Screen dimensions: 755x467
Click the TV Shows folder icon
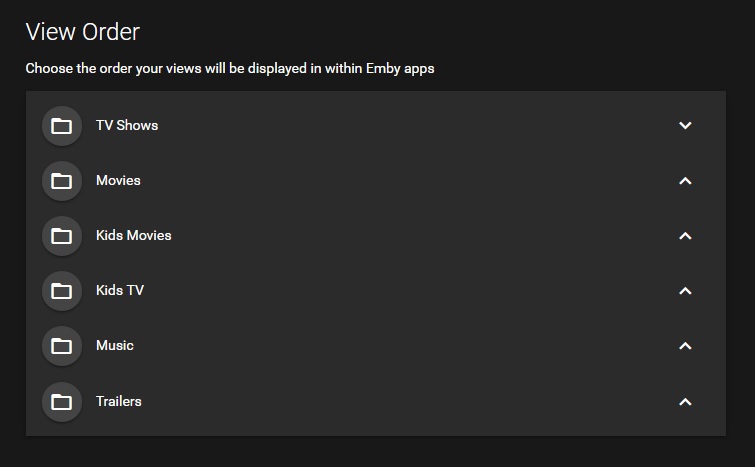pyautogui.click(x=62, y=126)
